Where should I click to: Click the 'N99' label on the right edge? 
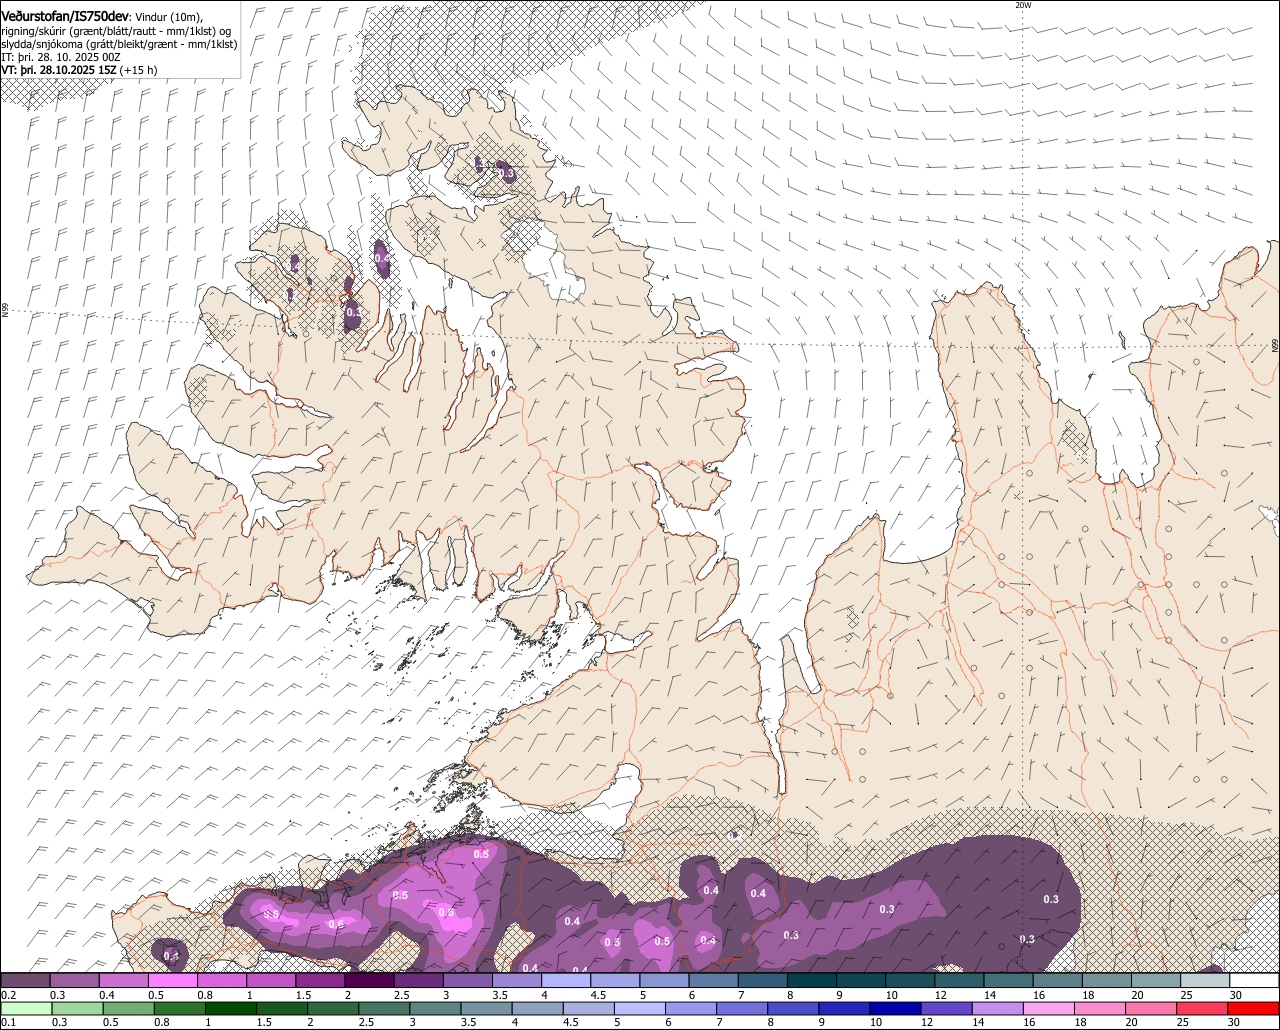[1275, 345]
